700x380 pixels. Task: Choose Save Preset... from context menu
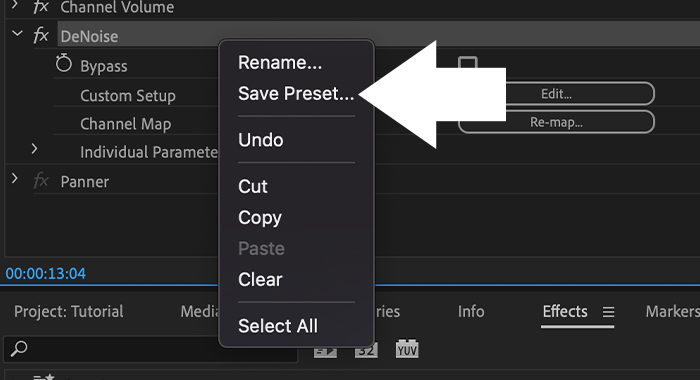point(296,93)
